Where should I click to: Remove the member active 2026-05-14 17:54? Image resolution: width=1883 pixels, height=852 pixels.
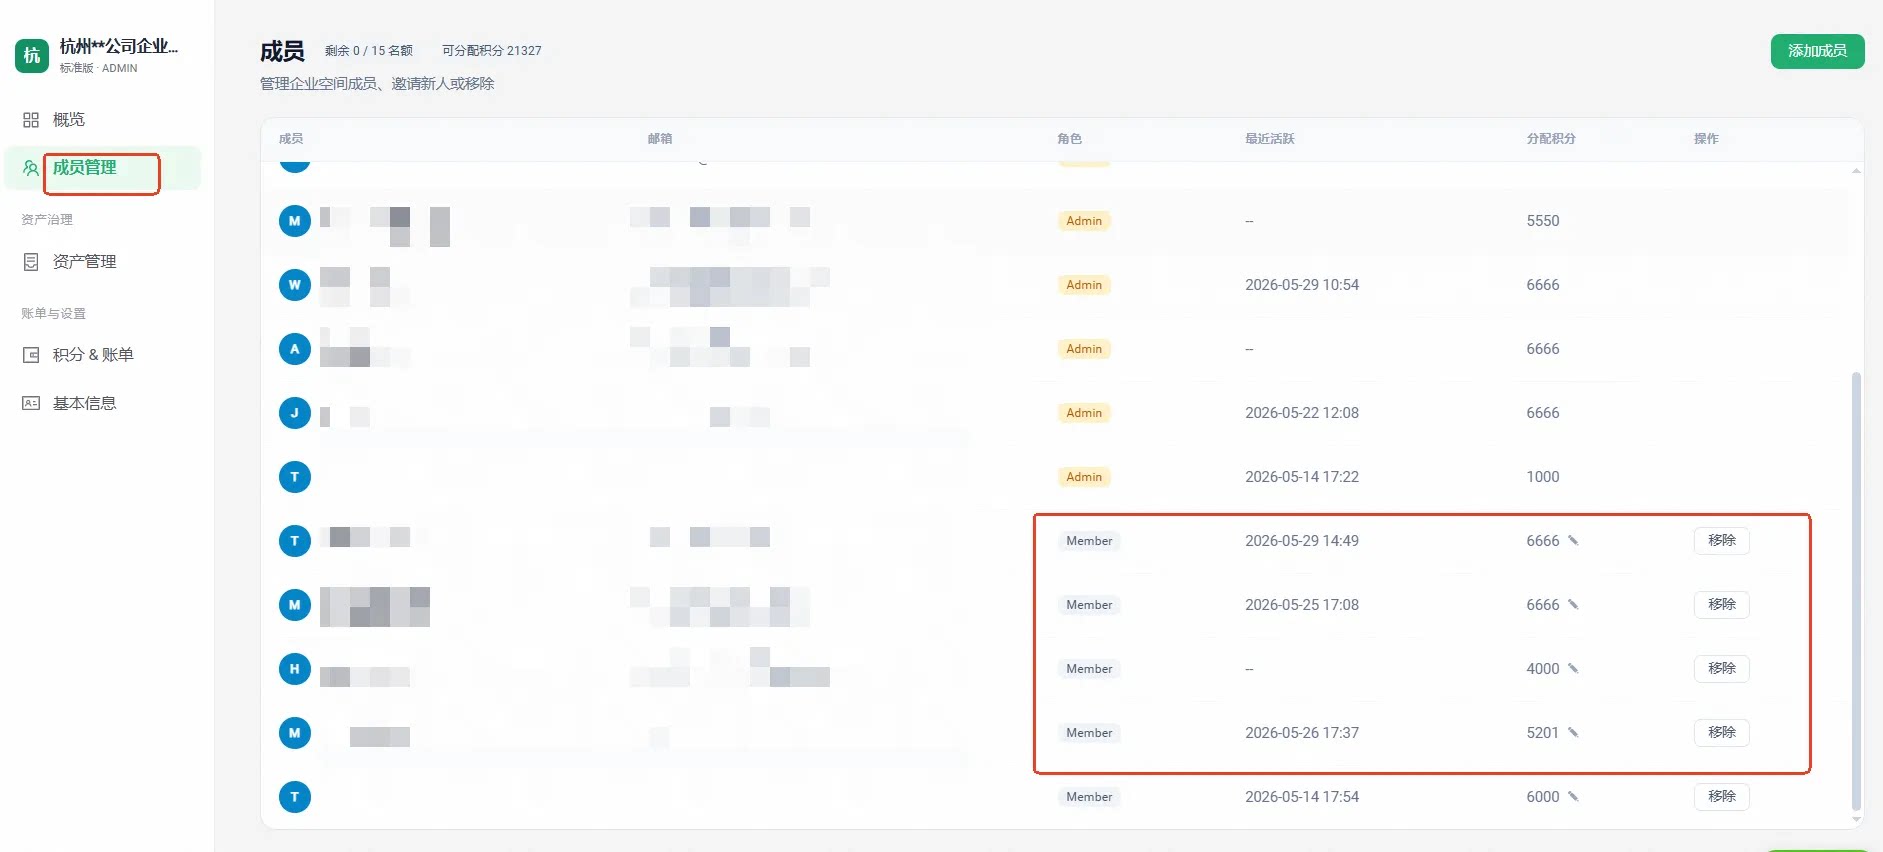point(1721,797)
